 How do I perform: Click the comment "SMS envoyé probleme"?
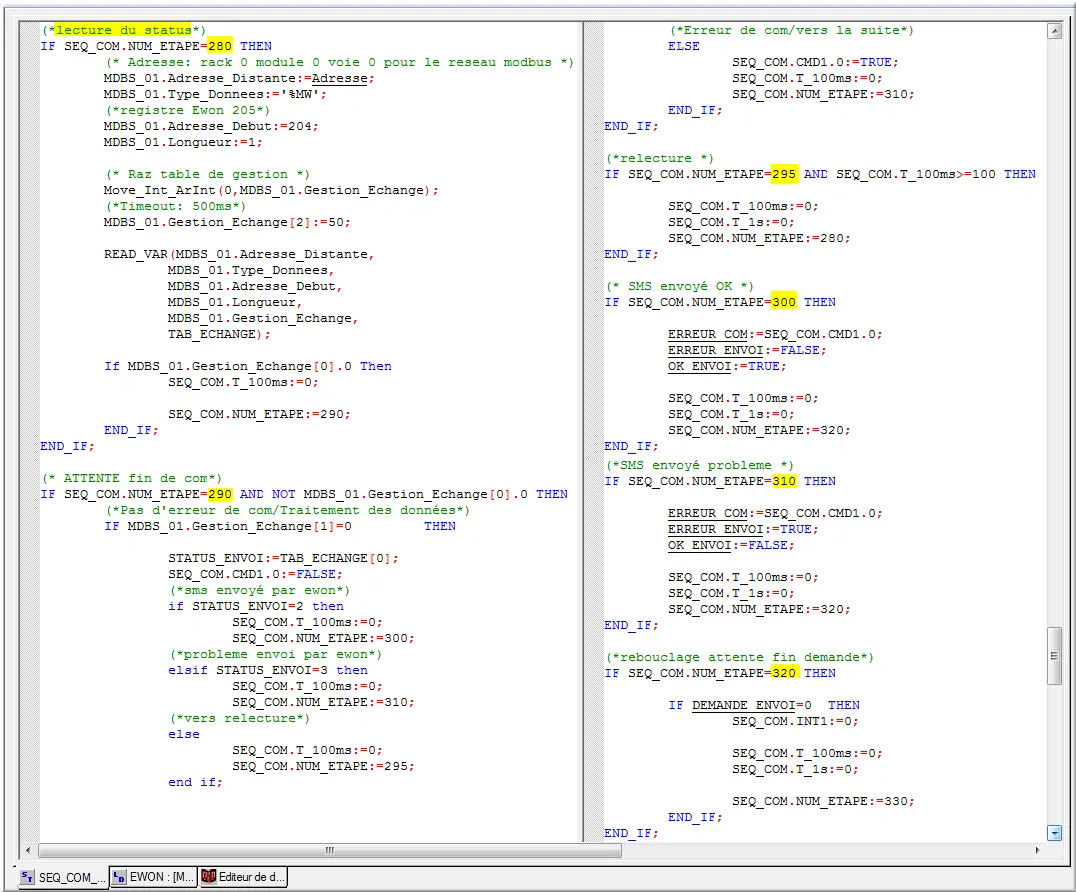(x=699, y=465)
